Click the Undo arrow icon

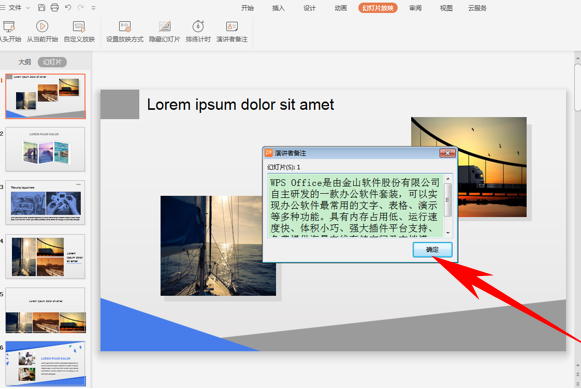coord(68,7)
